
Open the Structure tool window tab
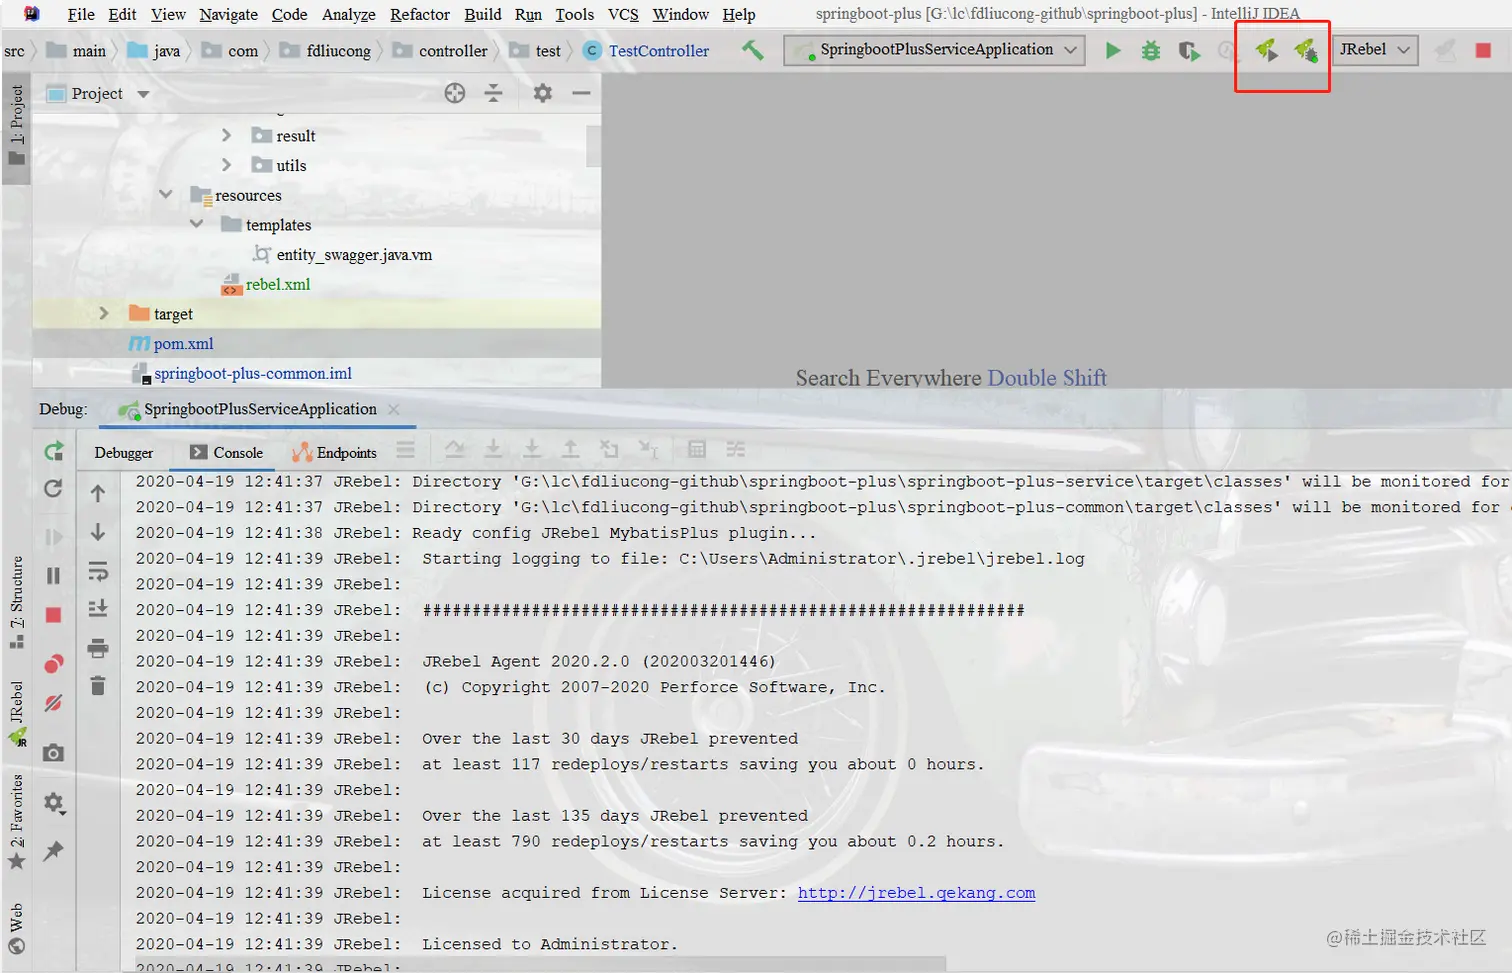pyautogui.click(x=16, y=602)
